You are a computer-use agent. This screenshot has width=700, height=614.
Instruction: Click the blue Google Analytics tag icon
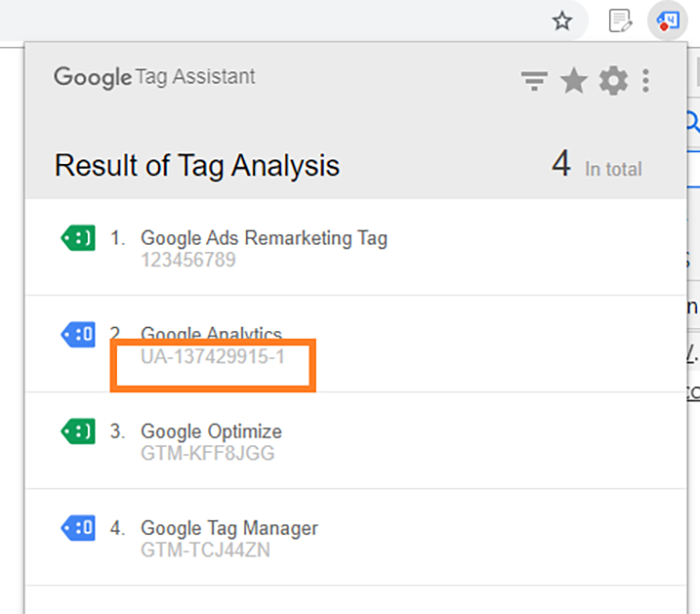click(x=78, y=334)
